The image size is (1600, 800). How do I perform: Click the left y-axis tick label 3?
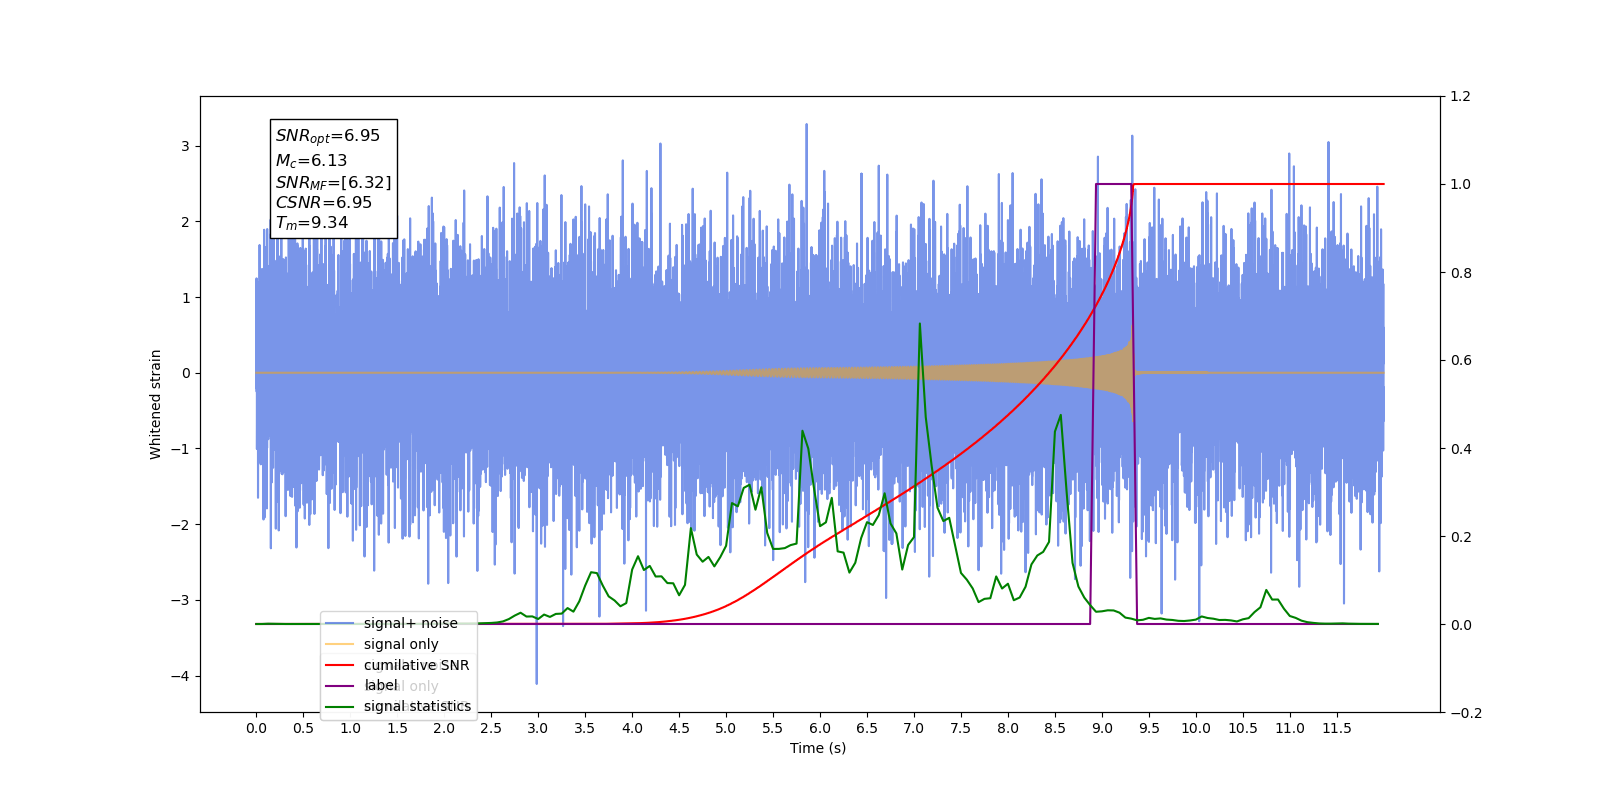pyautogui.click(x=185, y=146)
